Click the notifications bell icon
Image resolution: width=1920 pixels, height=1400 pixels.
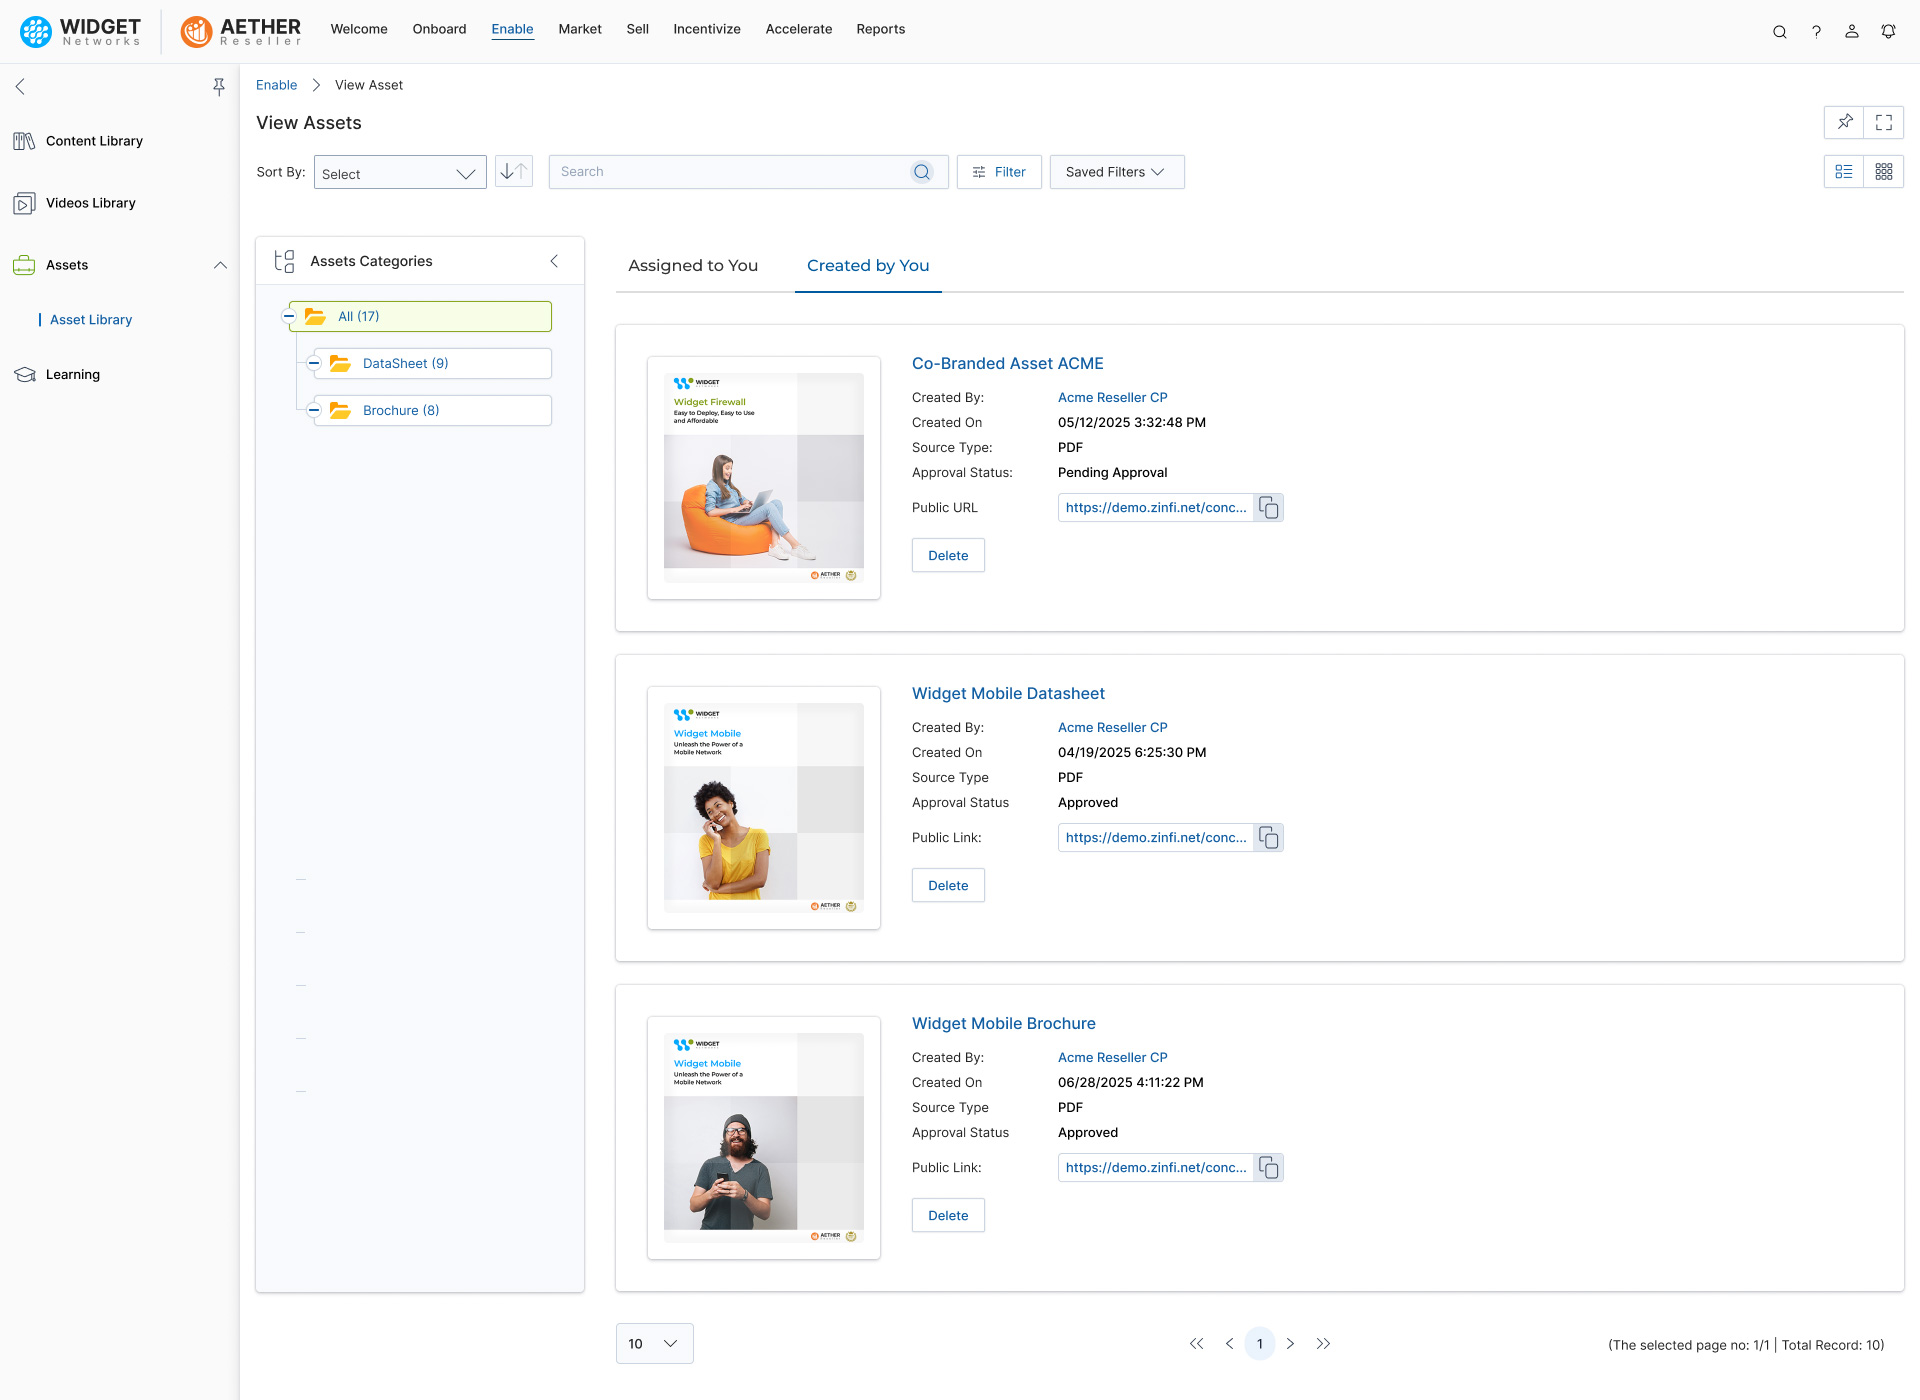tap(1888, 31)
